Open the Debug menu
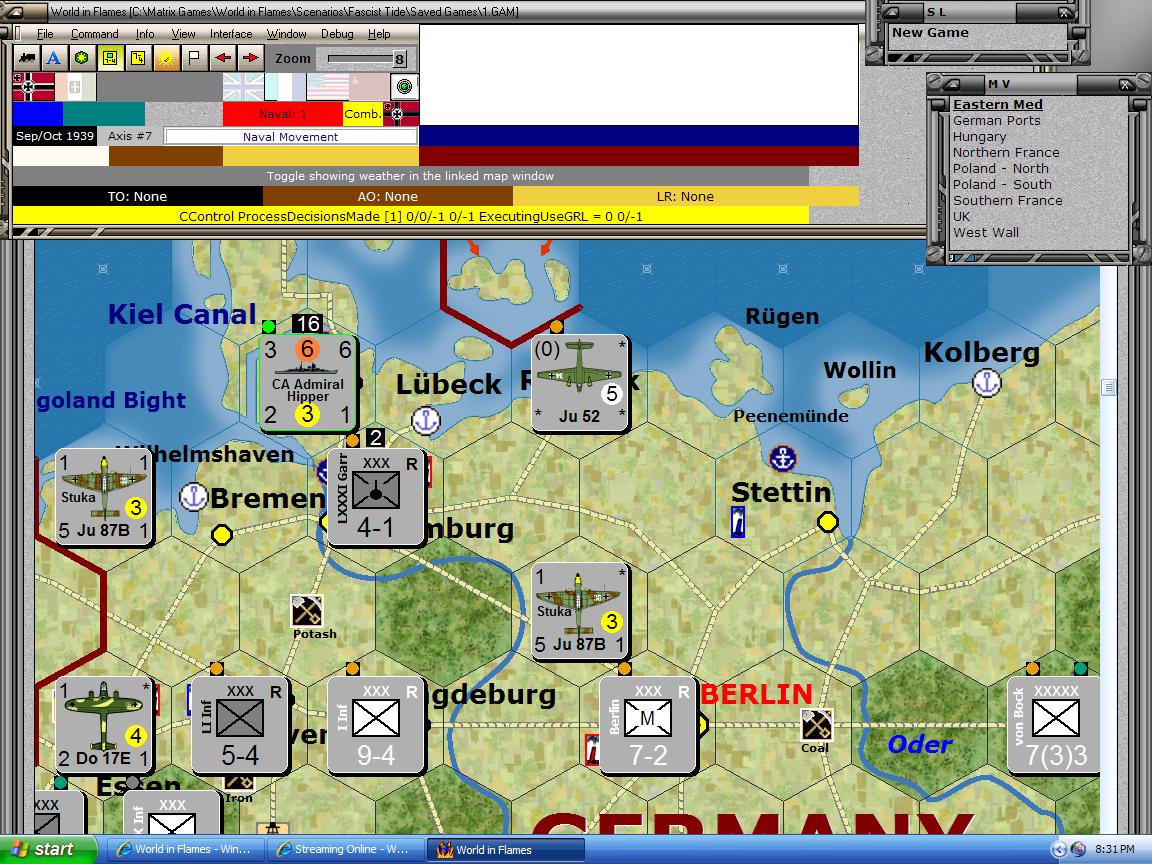 pyautogui.click(x=337, y=34)
